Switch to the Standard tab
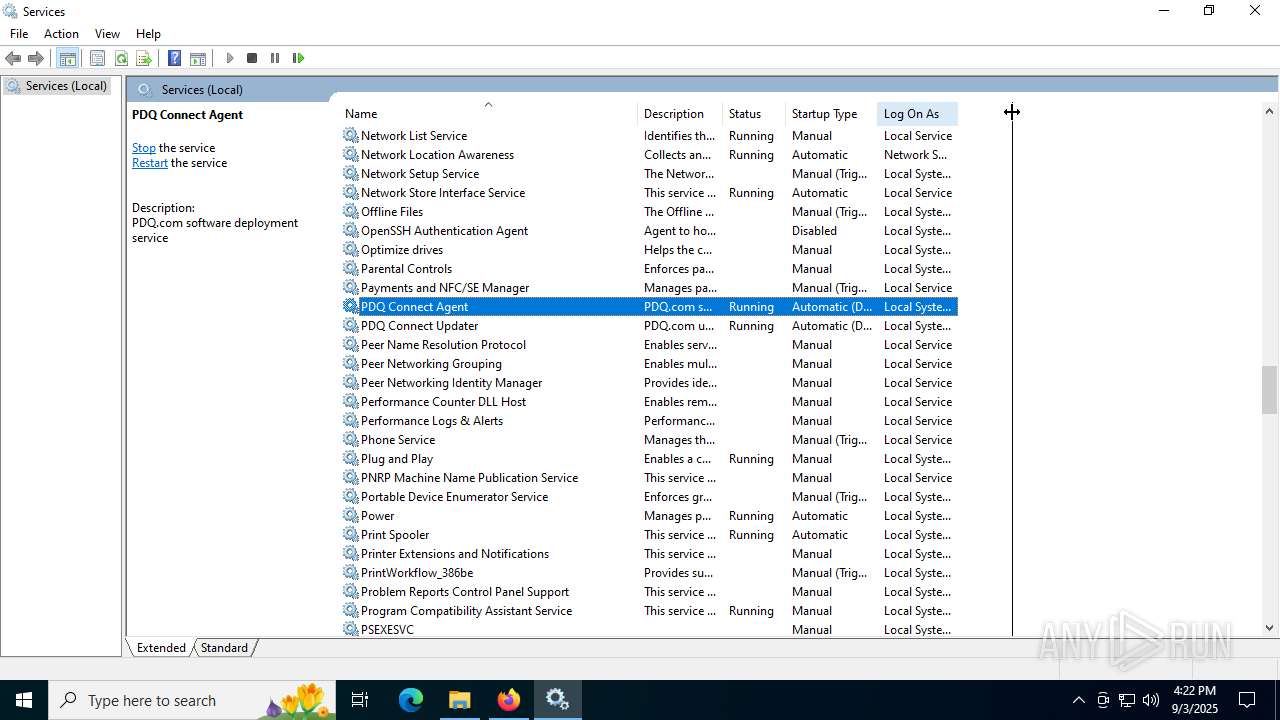The width and height of the screenshot is (1280, 720). pyautogui.click(x=224, y=647)
